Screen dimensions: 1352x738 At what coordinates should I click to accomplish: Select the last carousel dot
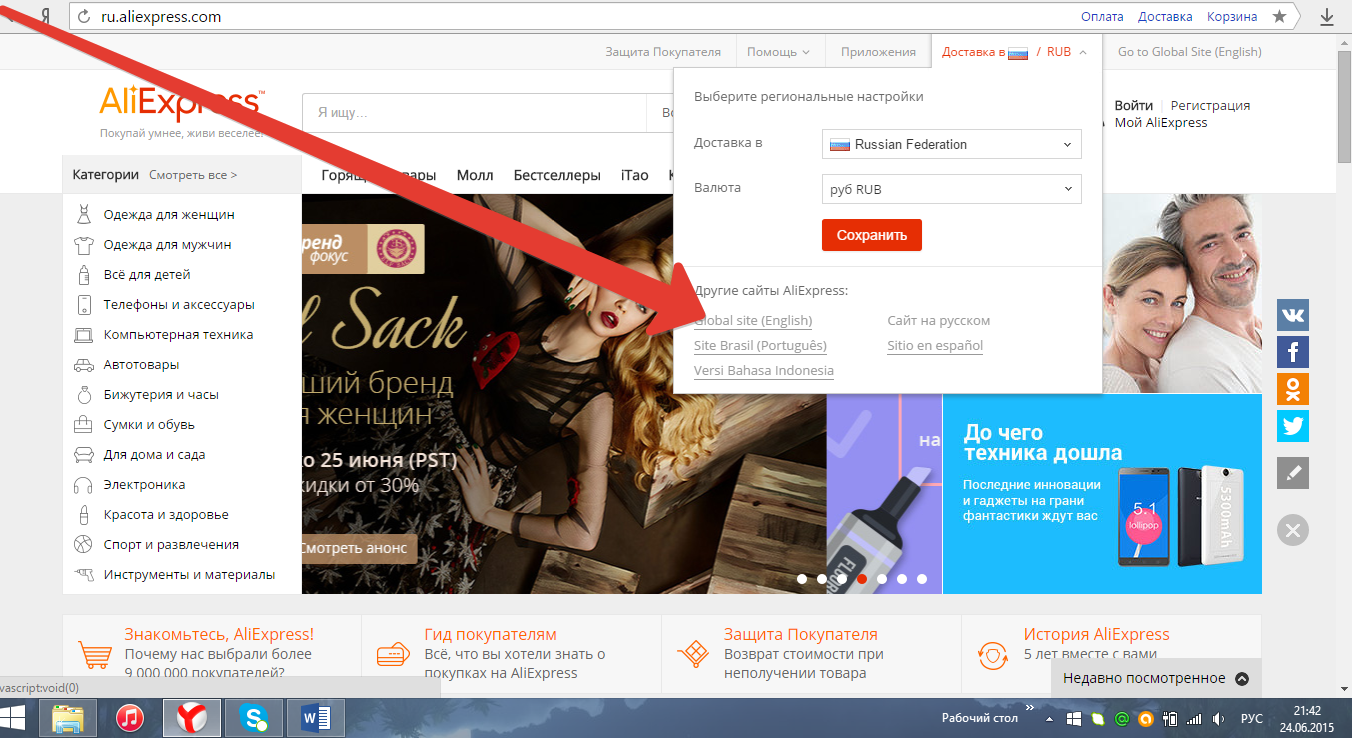(922, 579)
